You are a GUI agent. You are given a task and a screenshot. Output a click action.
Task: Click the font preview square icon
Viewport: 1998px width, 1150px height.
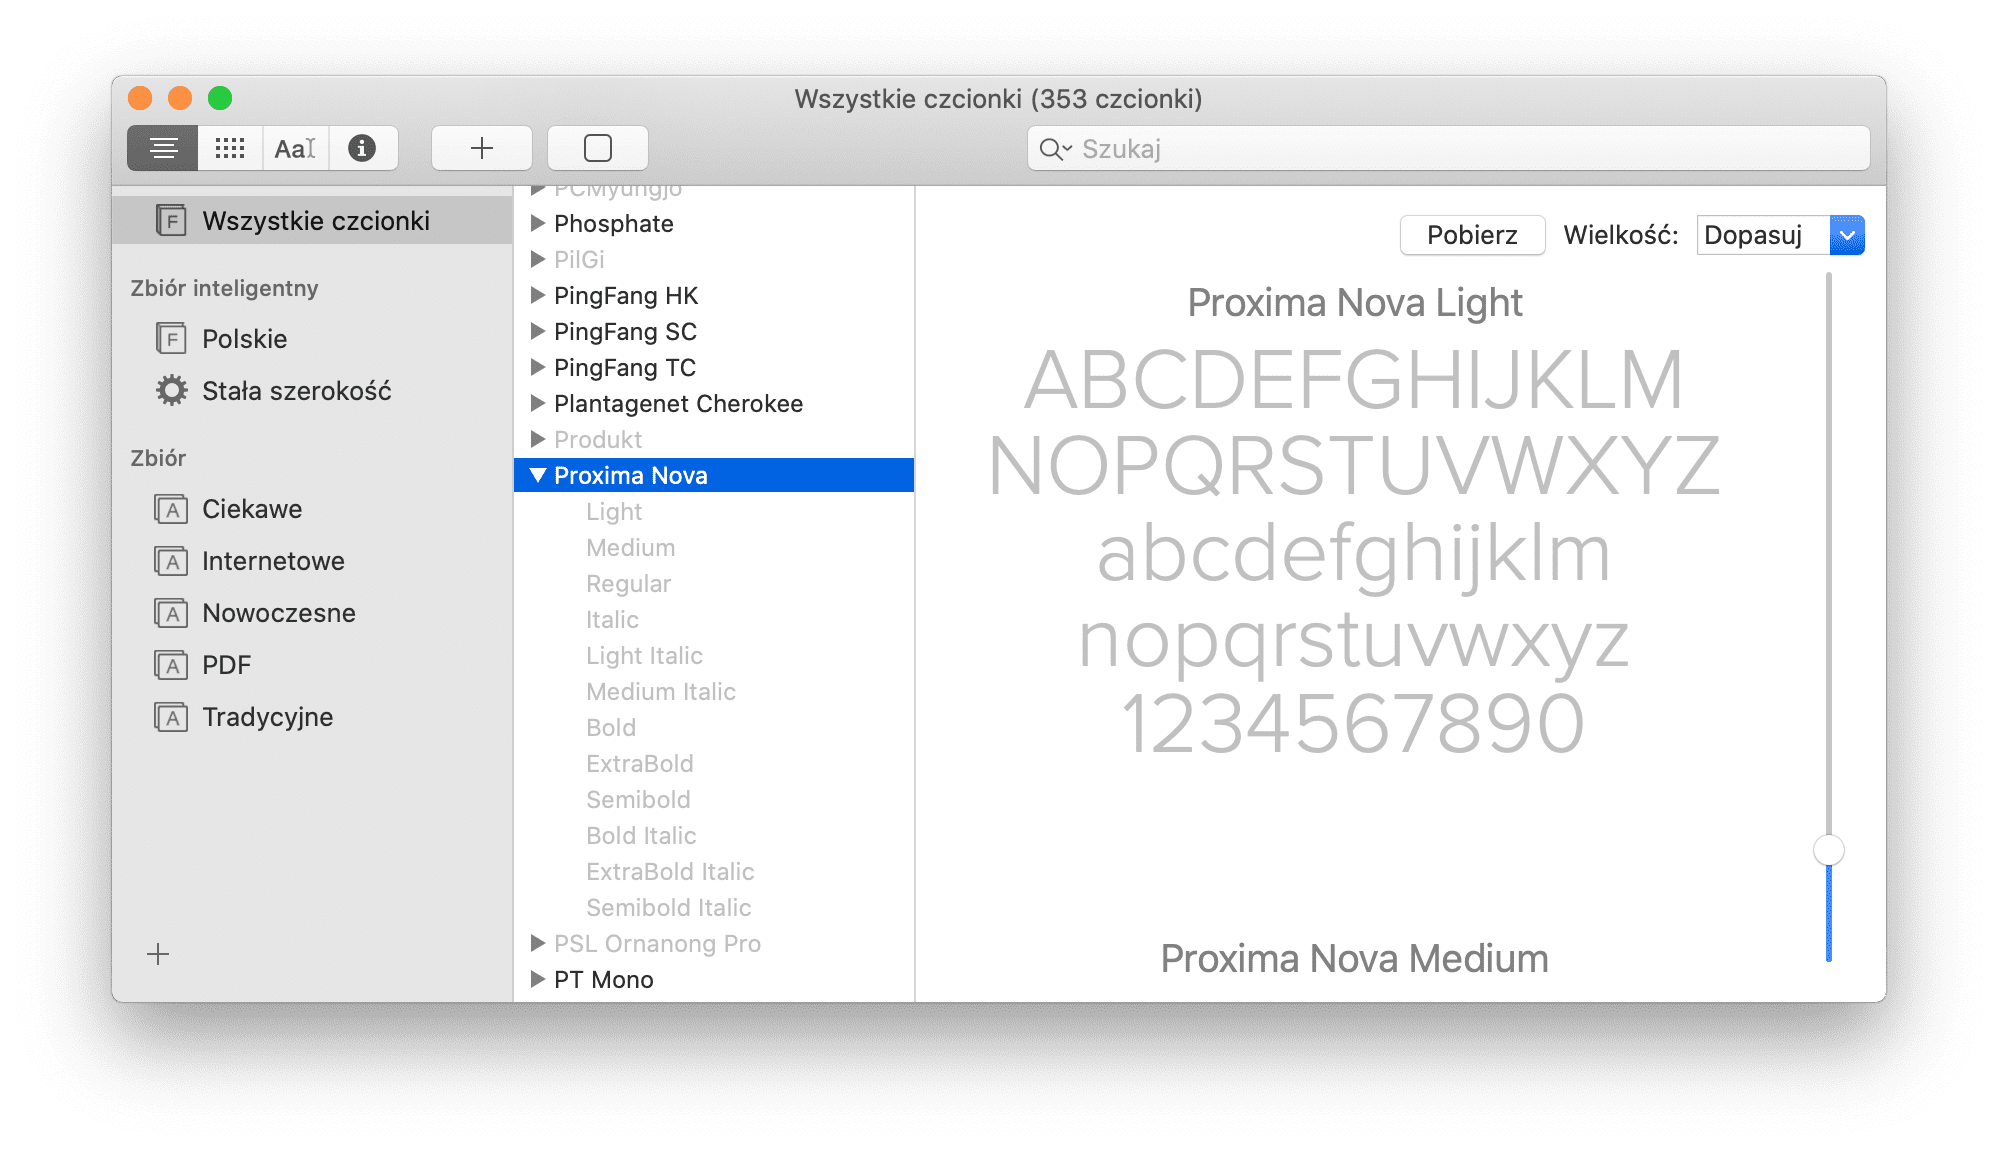coord(597,147)
